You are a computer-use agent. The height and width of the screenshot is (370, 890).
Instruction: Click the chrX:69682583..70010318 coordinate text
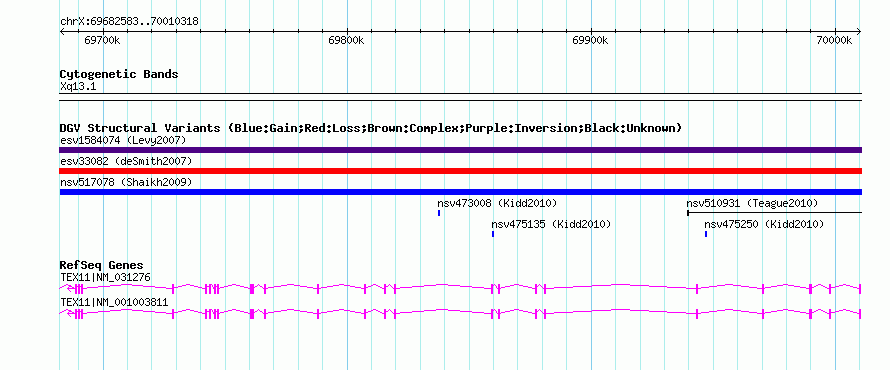tap(129, 22)
